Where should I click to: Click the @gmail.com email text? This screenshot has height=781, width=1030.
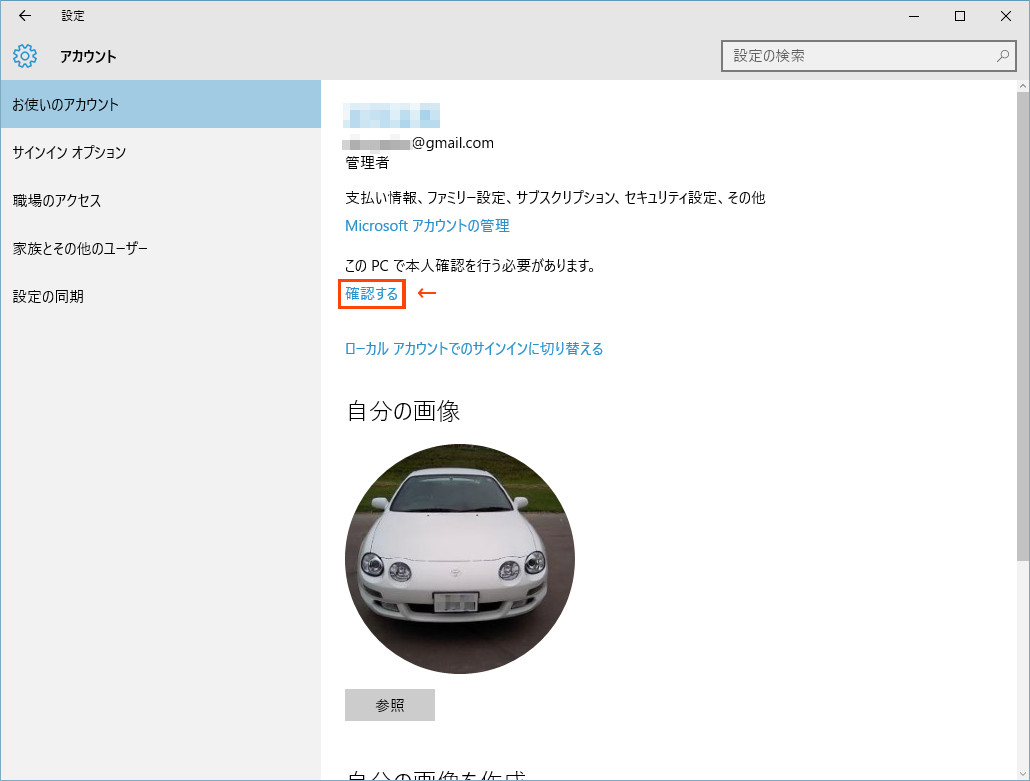(453, 143)
